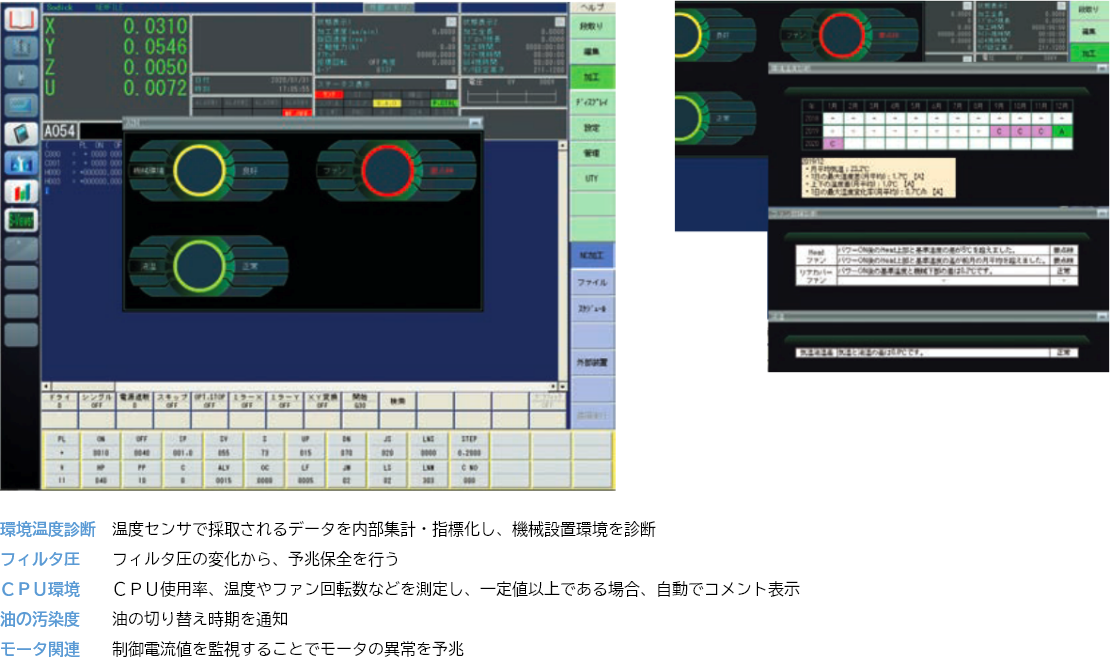Select the 段取り menu button

pos(592,26)
